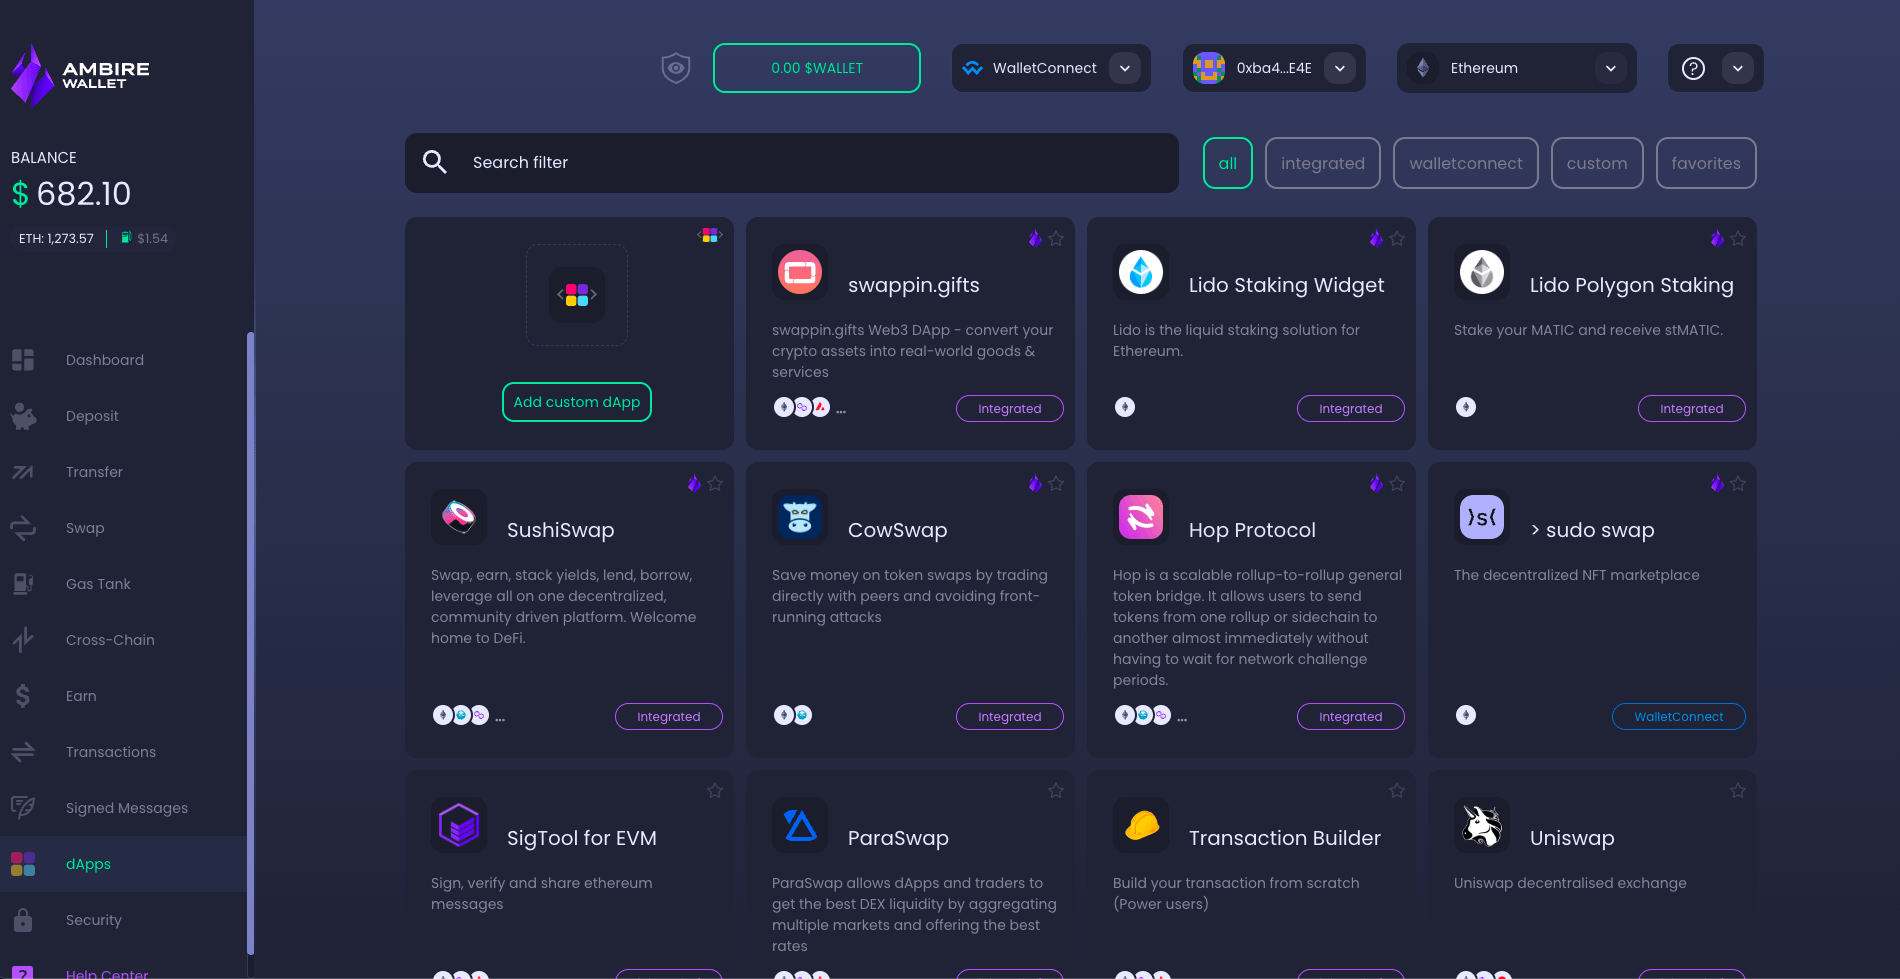The width and height of the screenshot is (1900, 979).
Task: Star ParaSwap as favorite
Action: click(1056, 791)
